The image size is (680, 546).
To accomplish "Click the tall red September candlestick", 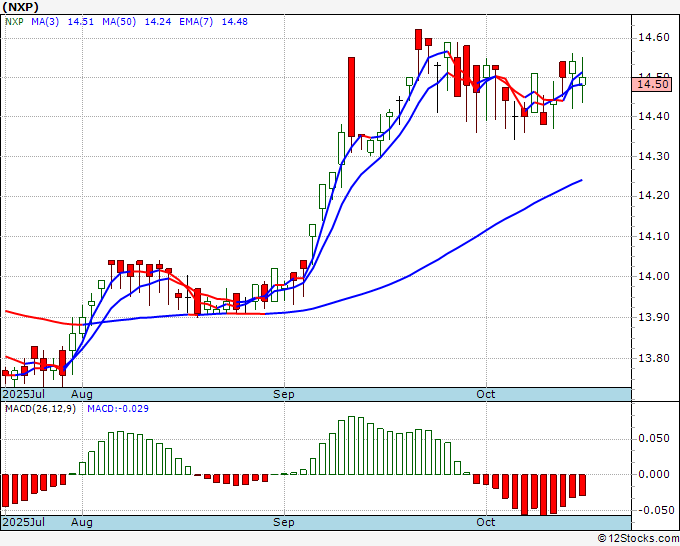I will [x=351, y=97].
